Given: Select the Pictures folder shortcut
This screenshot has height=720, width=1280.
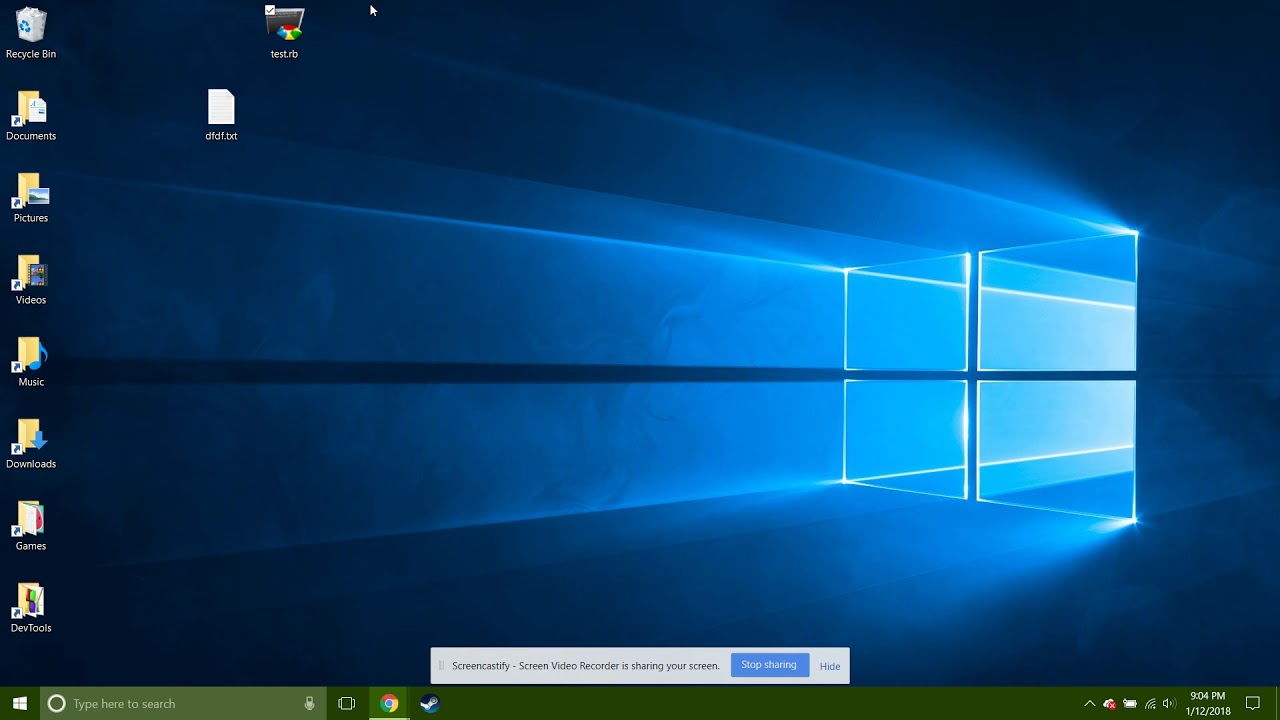Looking at the screenshot, I should coord(31,197).
